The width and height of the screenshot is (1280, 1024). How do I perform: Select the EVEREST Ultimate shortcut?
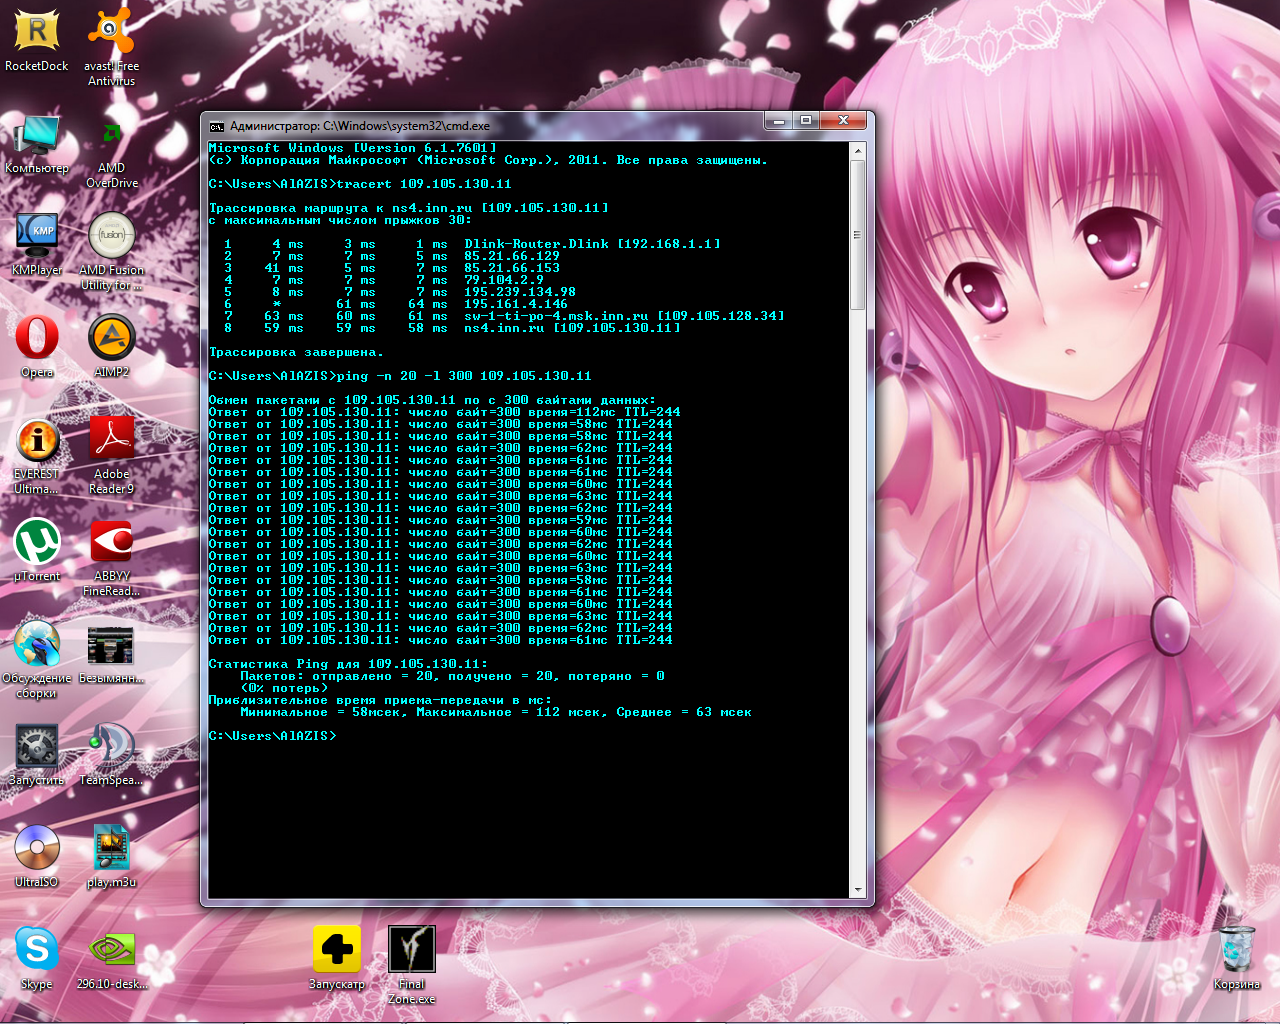pyautogui.click(x=37, y=456)
